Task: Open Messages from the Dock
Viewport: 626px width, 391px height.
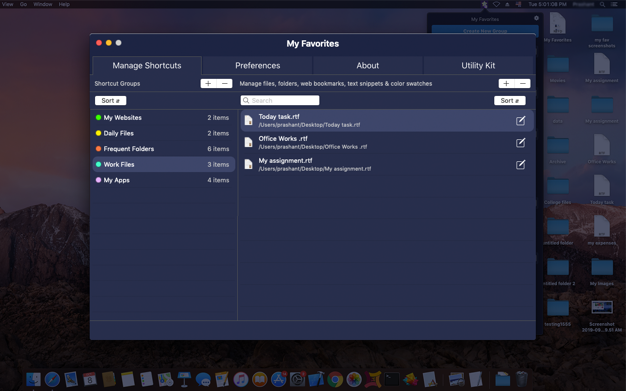Action: tap(203, 379)
